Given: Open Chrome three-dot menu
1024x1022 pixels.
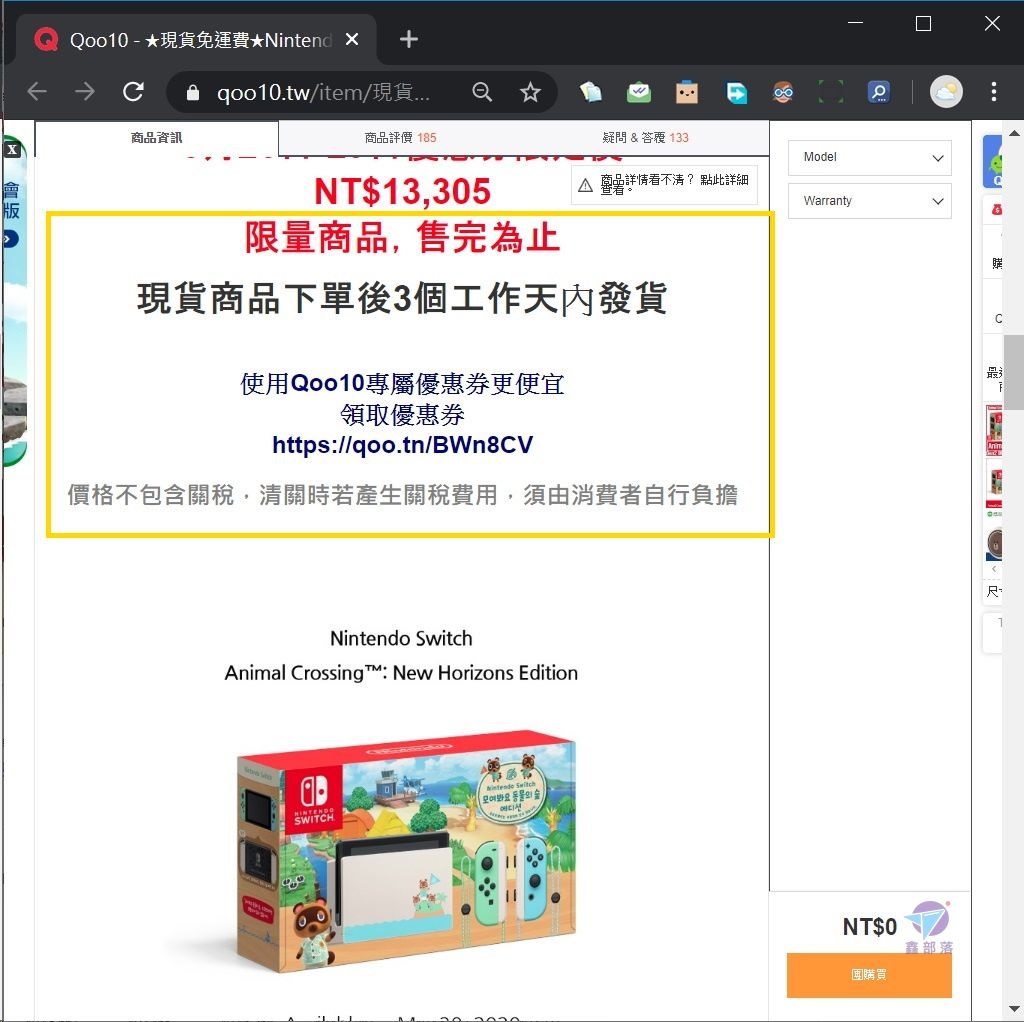Looking at the screenshot, I should click(993, 92).
